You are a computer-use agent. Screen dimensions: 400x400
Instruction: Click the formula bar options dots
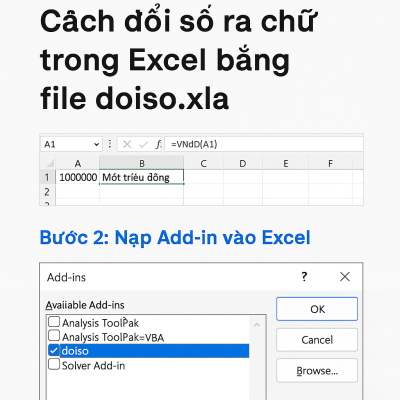[110, 144]
